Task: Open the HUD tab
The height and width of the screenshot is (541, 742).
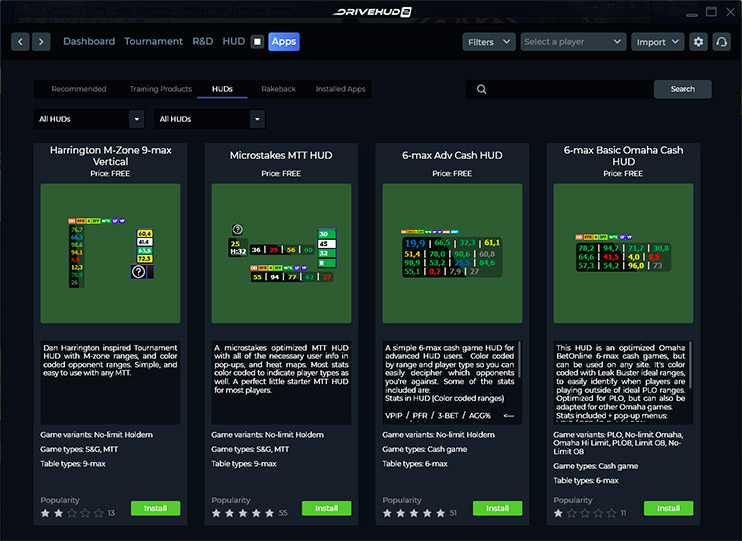Action: click(x=234, y=42)
